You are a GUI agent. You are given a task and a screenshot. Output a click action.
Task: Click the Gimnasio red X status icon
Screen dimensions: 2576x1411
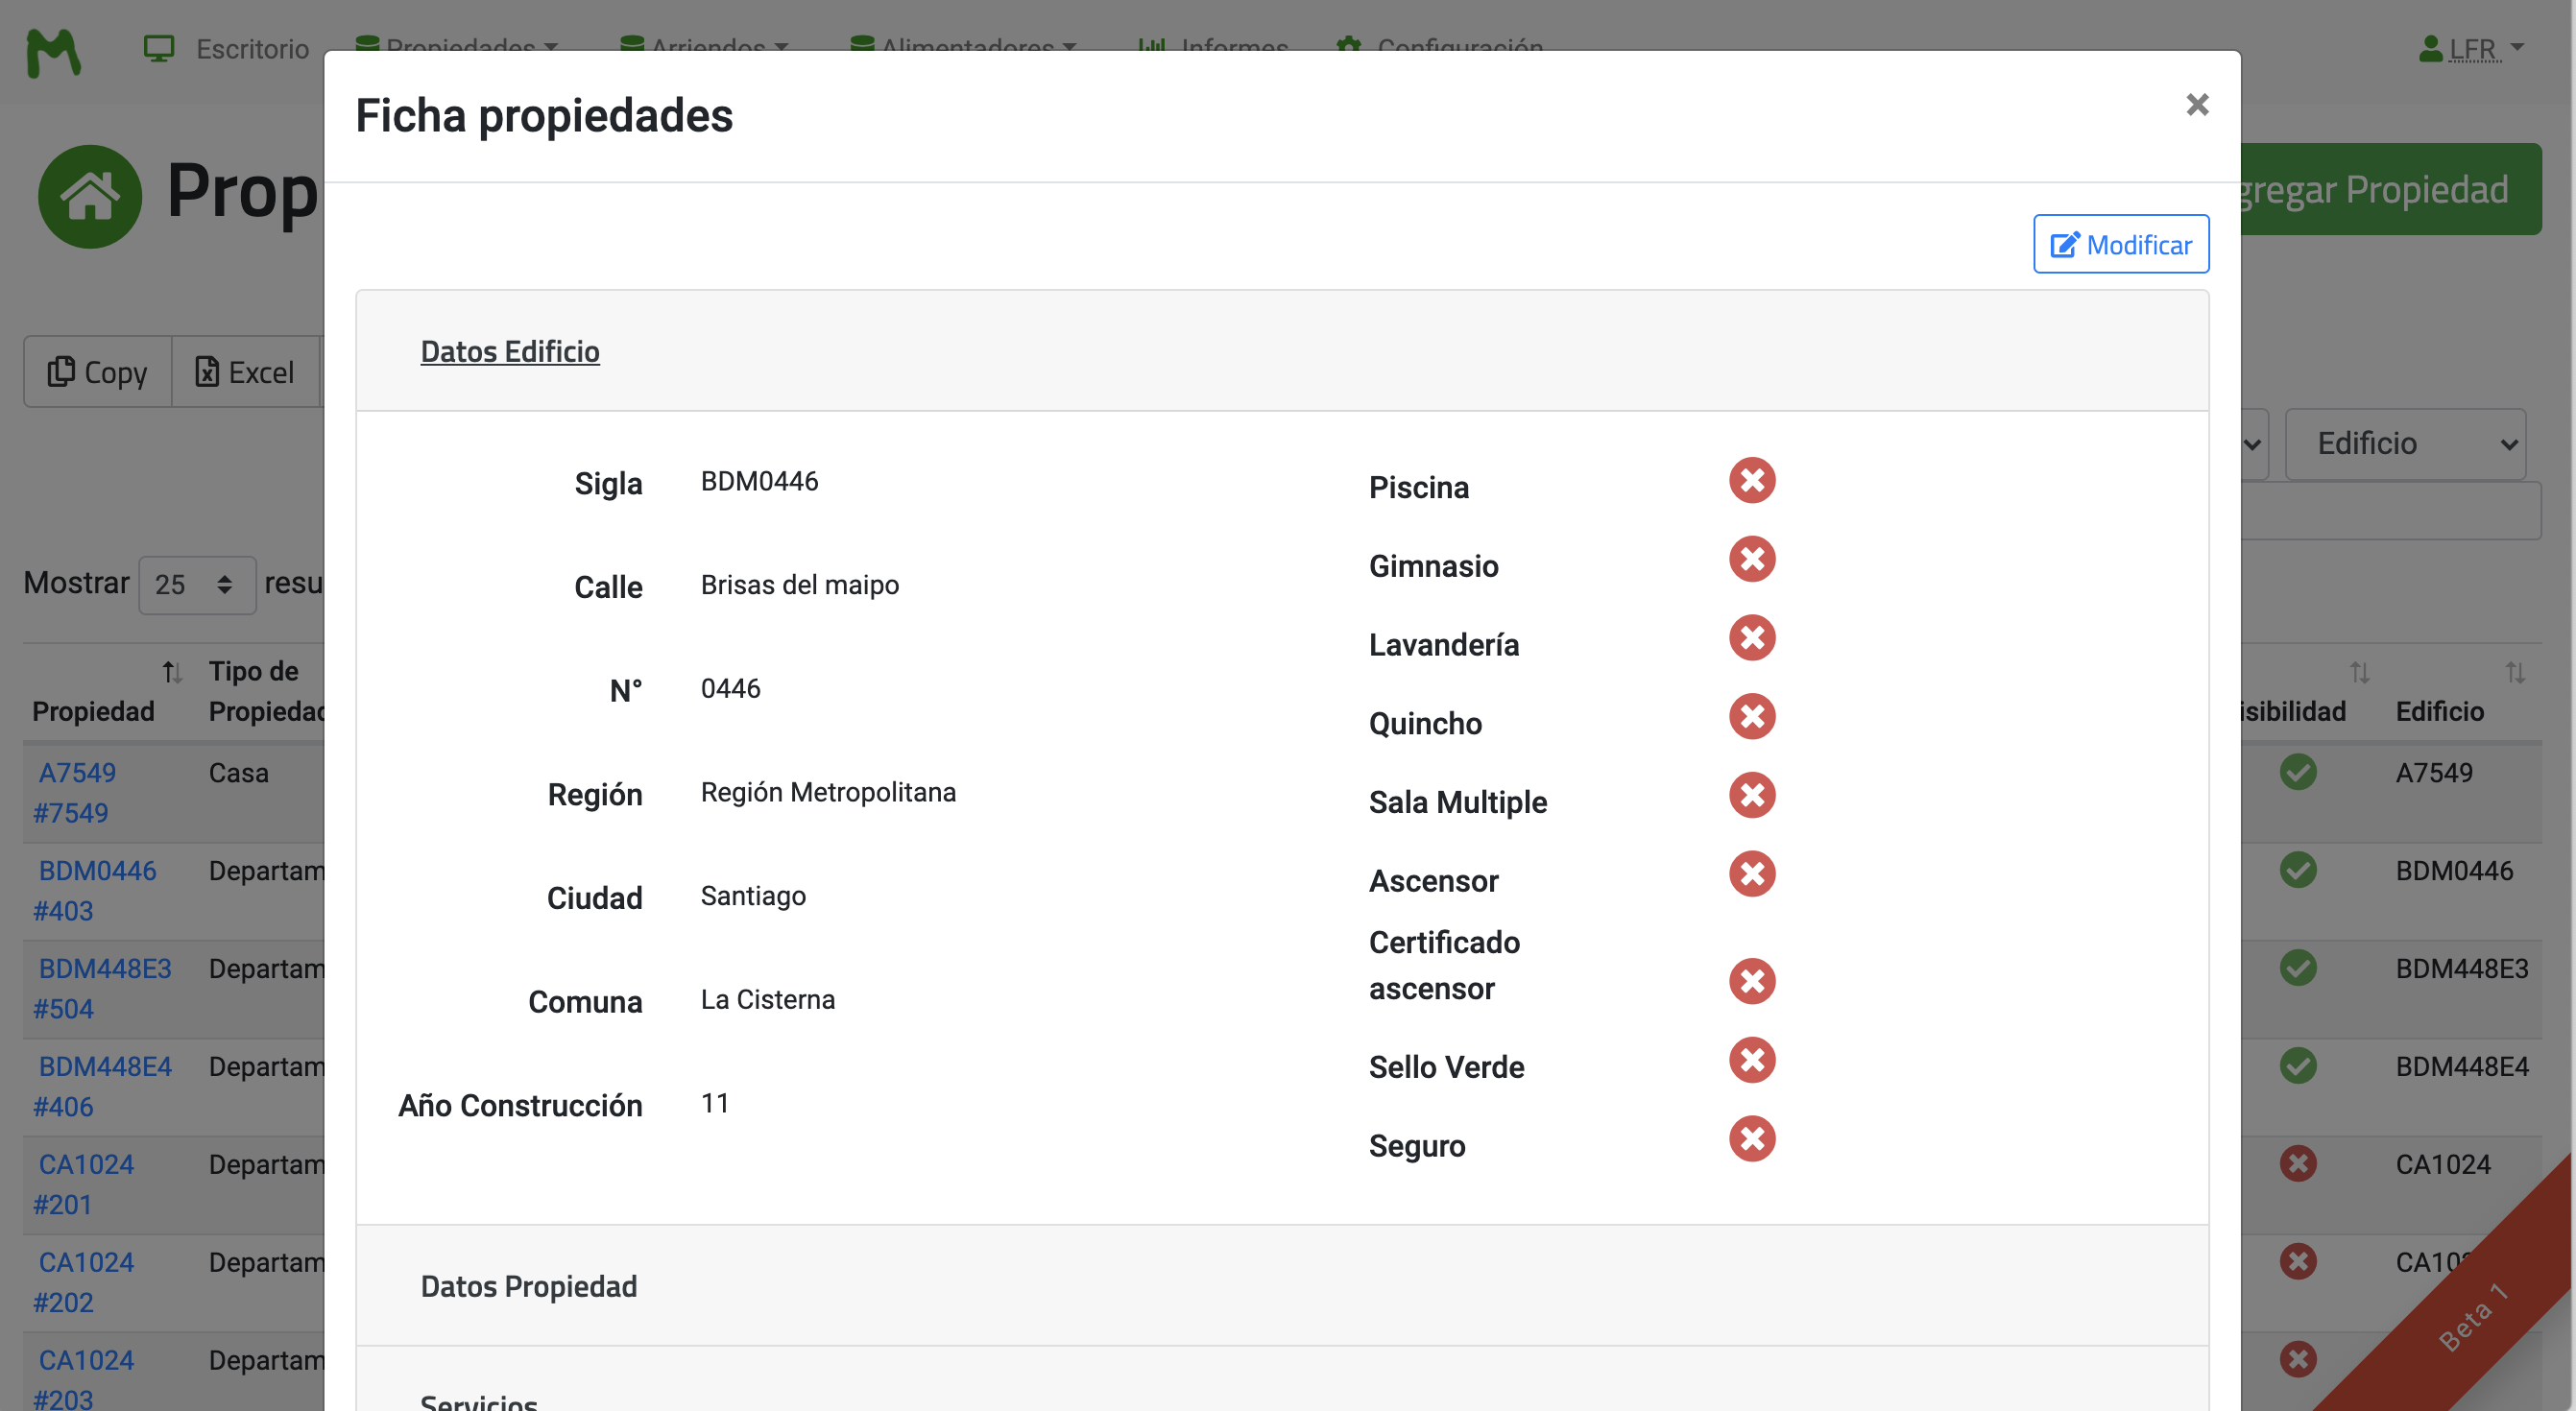[x=1751, y=560]
